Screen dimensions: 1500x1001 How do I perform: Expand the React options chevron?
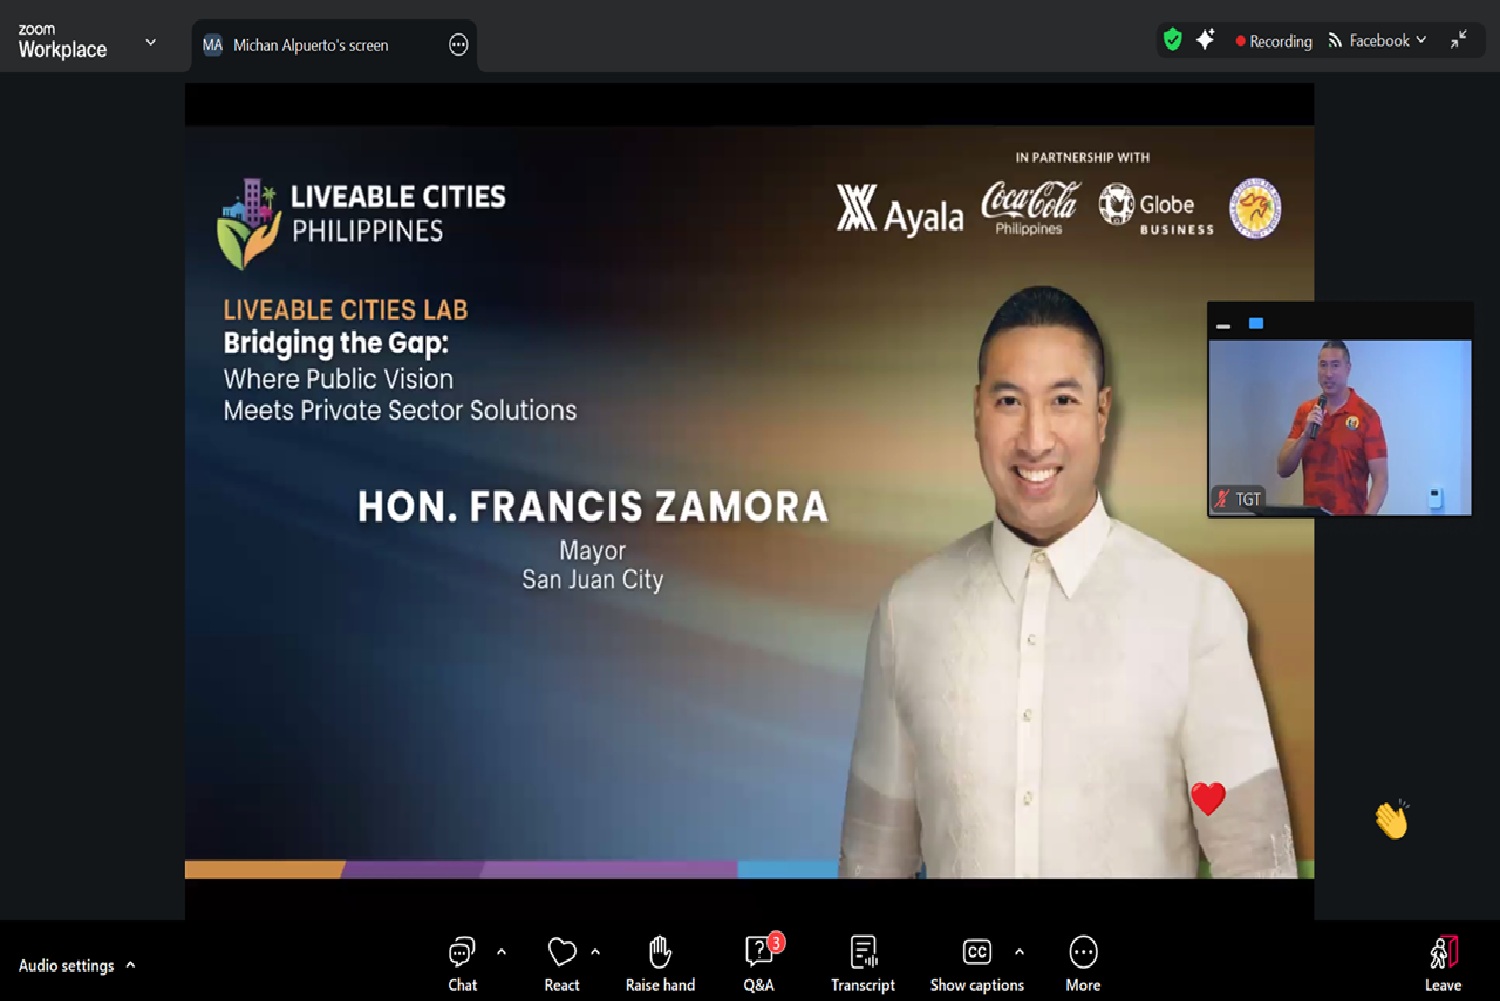(x=596, y=952)
